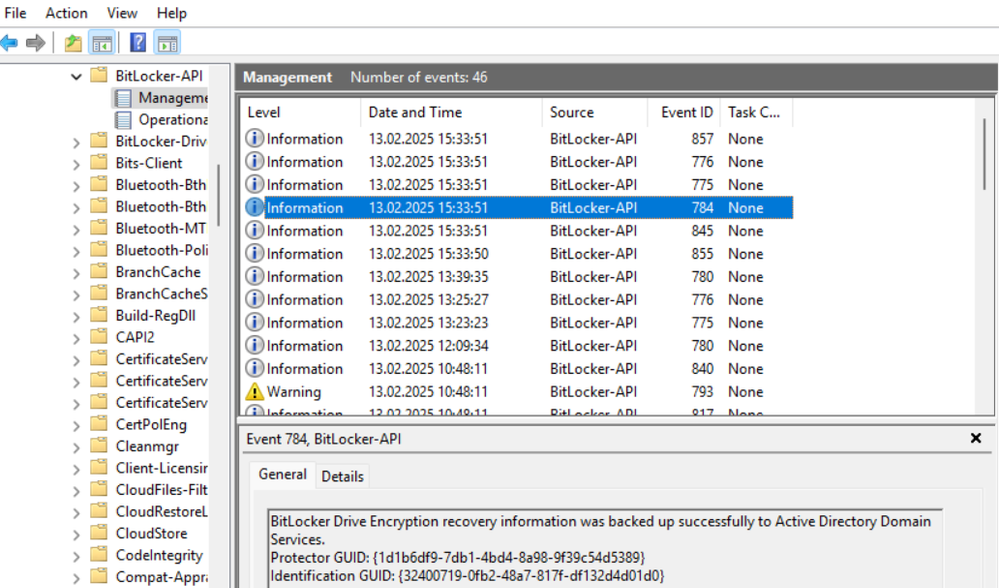Click the info icon of event 855 row
Image resolution: width=999 pixels, height=588 pixels.
tap(254, 253)
